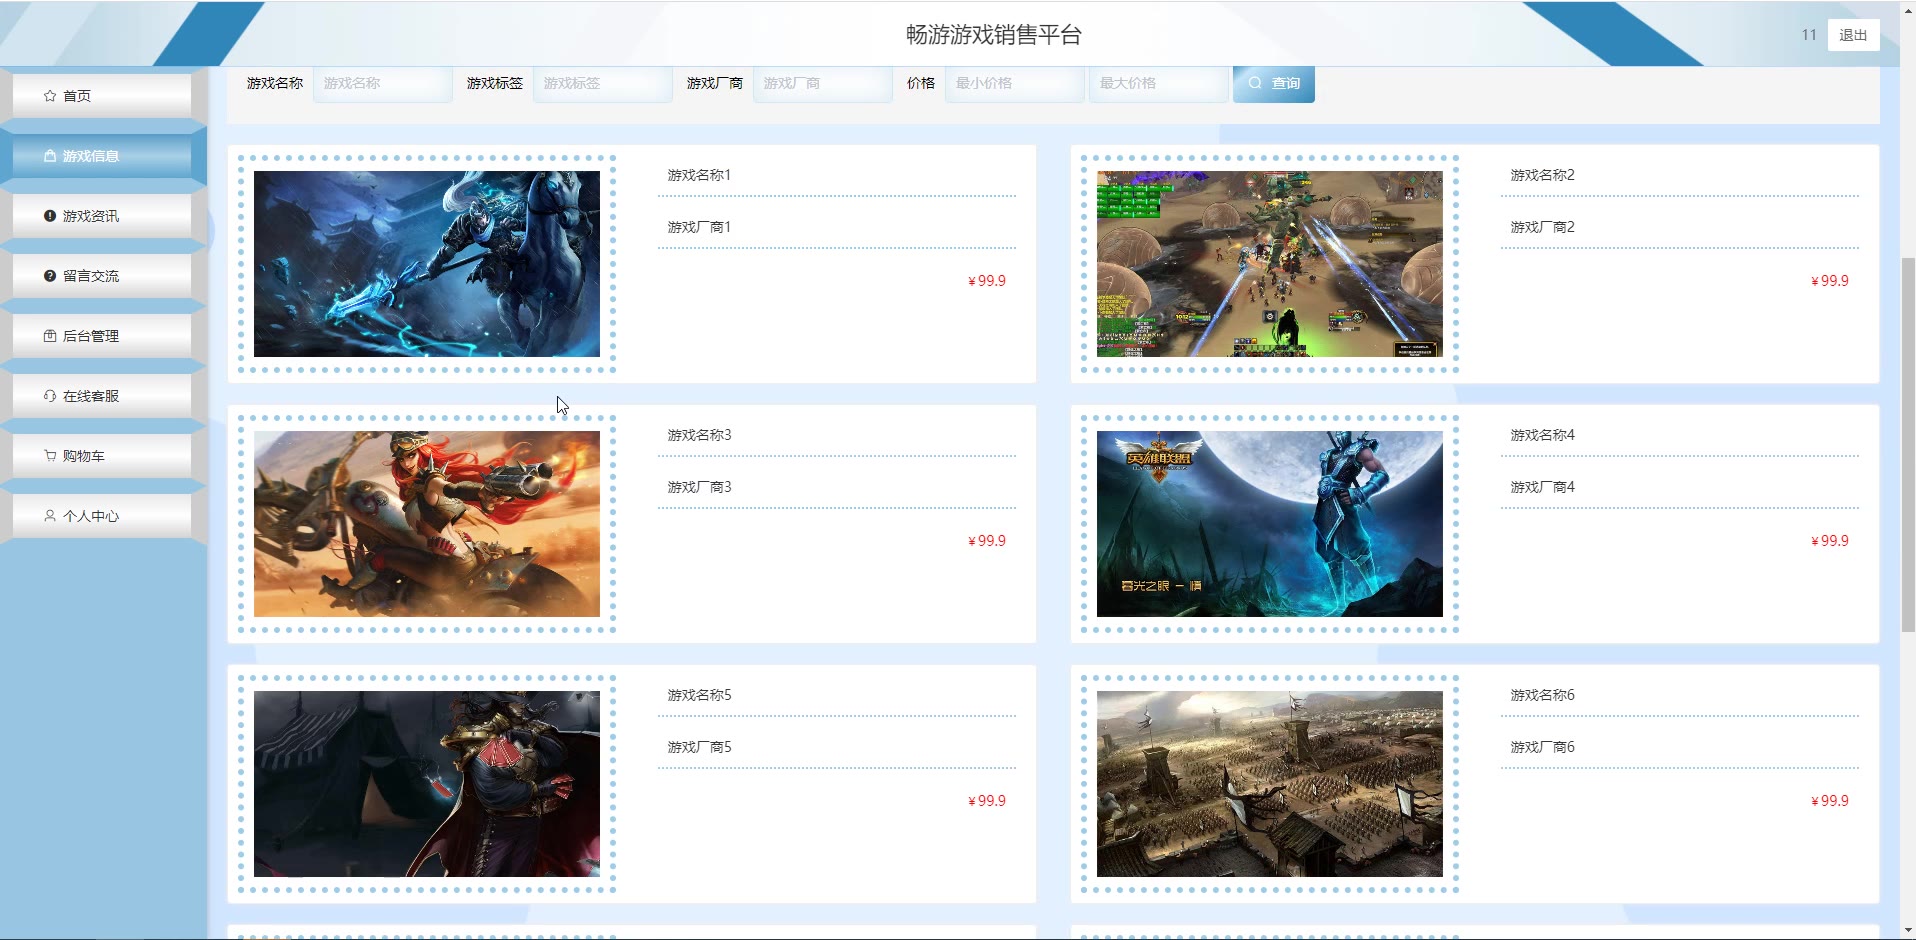This screenshot has width=1916, height=940.
Task: Click the star icon beside 首页
Action: point(50,96)
